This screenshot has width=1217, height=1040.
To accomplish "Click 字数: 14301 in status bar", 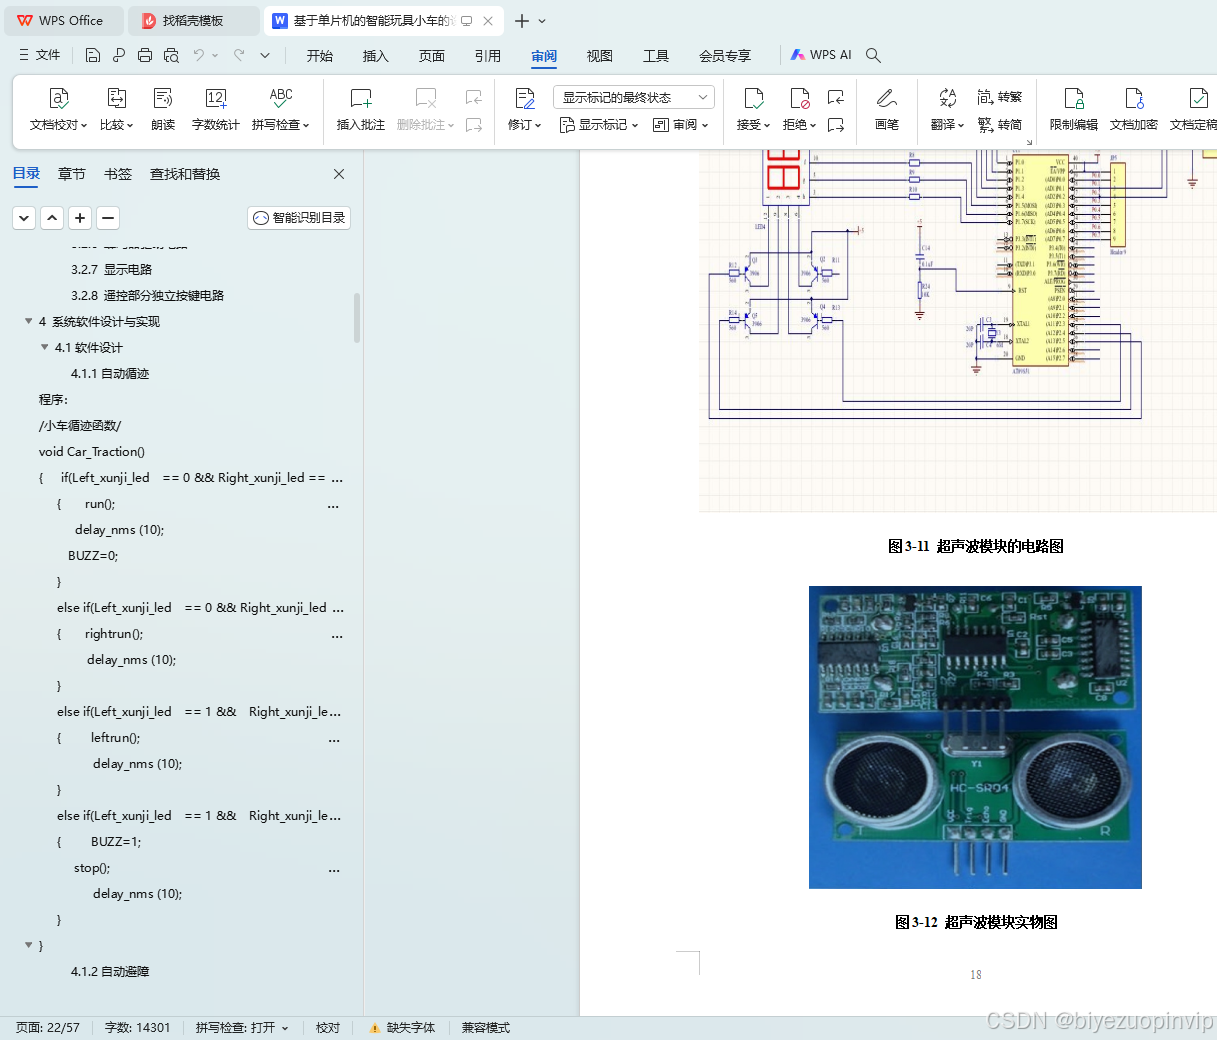I will (x=138, y=1028).
